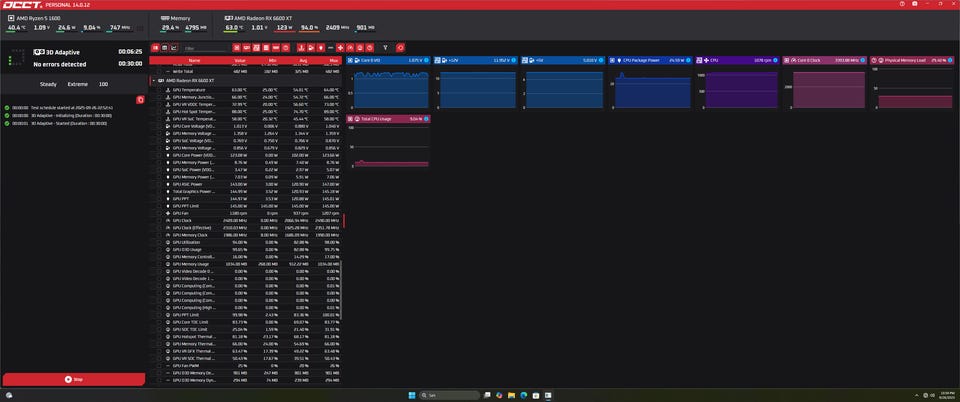Screen dimensions: 960x402
Task: Click the '3D Adaptive - Started' log entry
Action: click(x=69, y=123)
